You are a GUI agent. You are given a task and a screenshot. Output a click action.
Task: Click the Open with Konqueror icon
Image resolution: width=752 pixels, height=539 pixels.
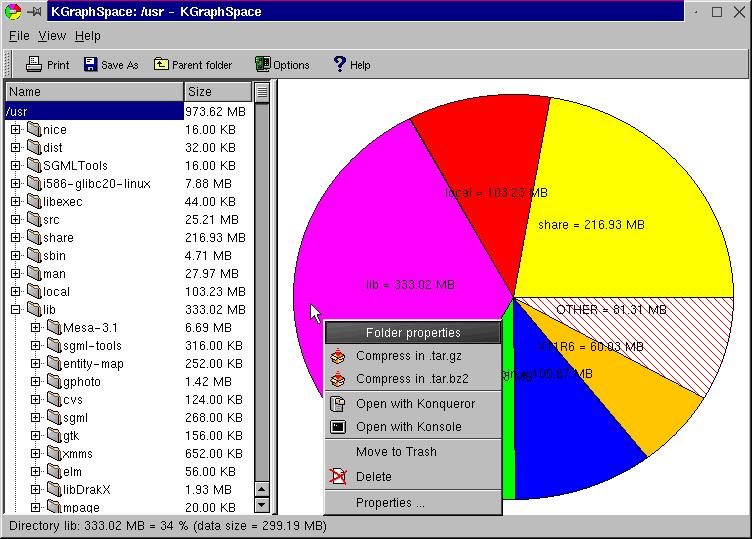click(338, 404)
